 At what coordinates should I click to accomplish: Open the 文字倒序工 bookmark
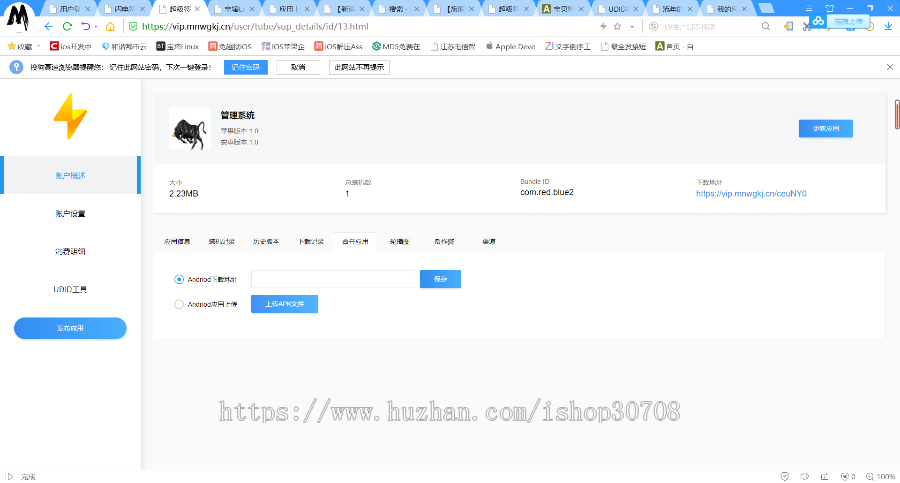(568, 46)
